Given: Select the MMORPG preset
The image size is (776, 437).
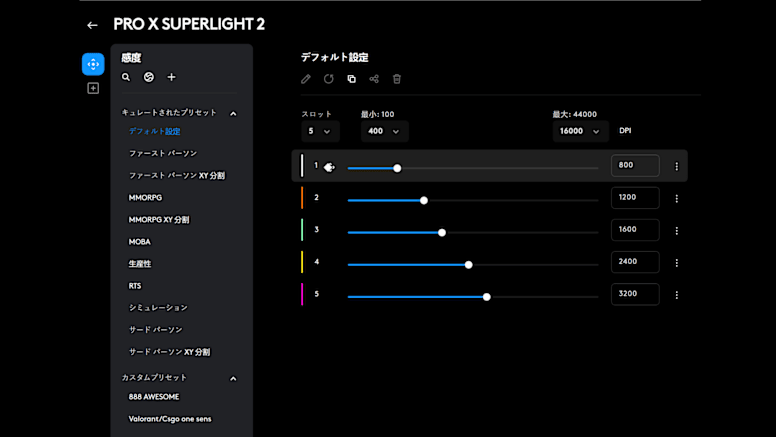Looking at the screenshot, I should pyautogui.click(x=145, y=198).
